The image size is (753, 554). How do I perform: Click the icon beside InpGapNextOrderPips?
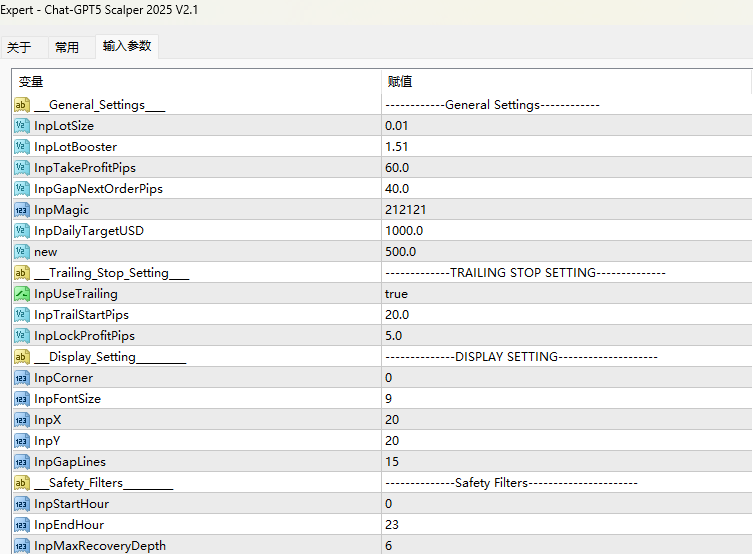(x=22, y=189)
